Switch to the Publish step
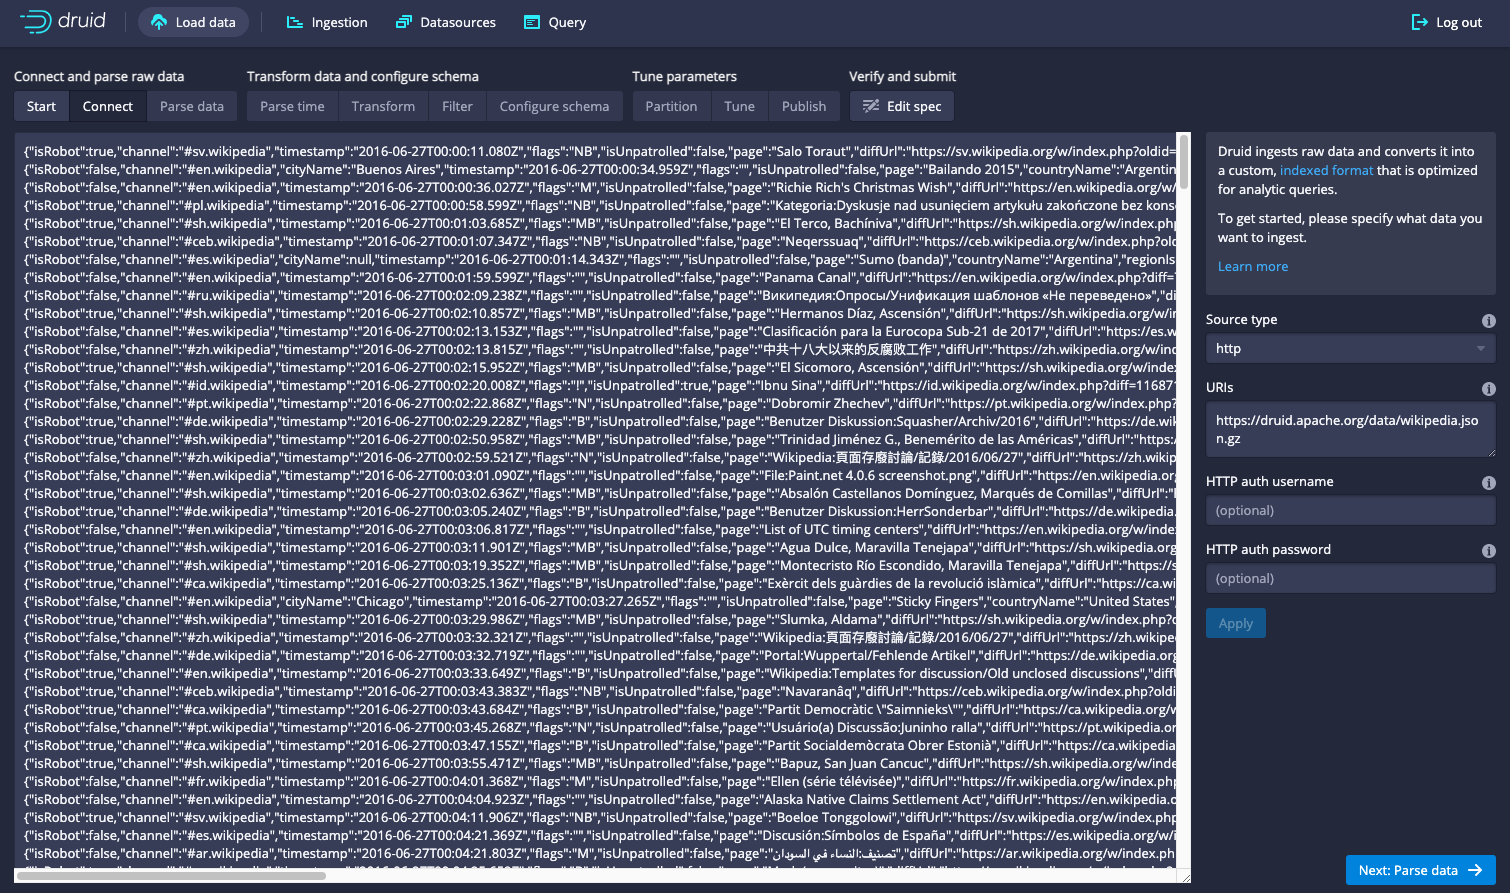The width and height of the screenshot is (1510, 893). (804, 106)
